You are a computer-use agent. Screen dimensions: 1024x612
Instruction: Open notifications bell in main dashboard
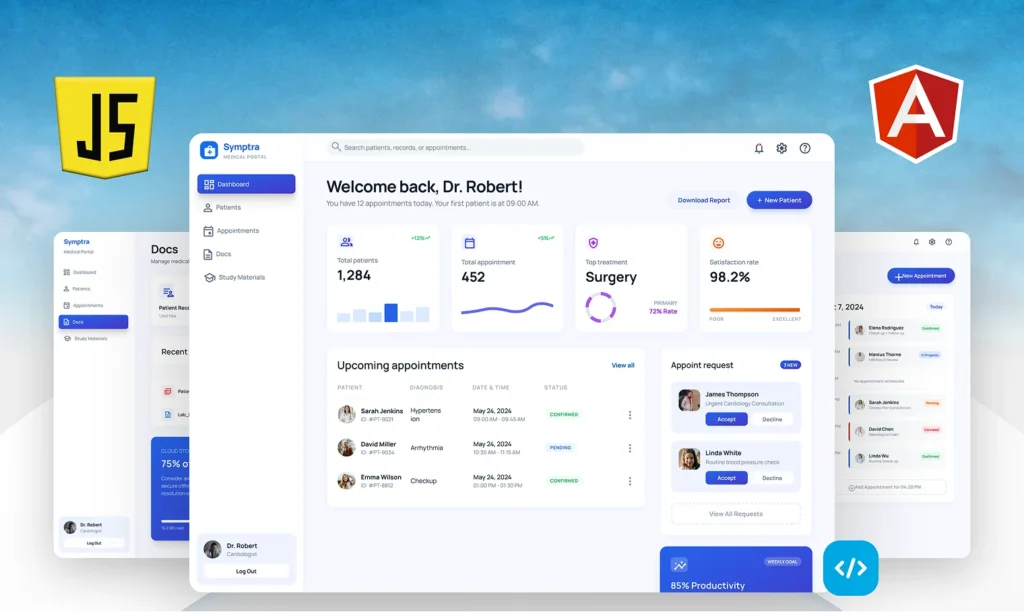coord(759,148)
